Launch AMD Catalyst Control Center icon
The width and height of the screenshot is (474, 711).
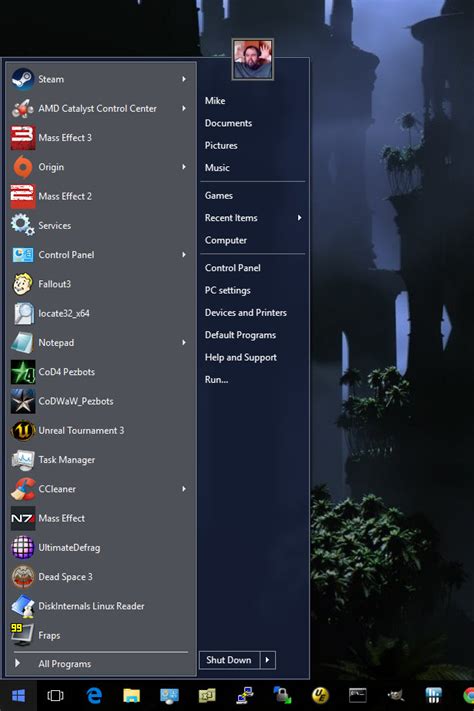click(x=23, y=108)
